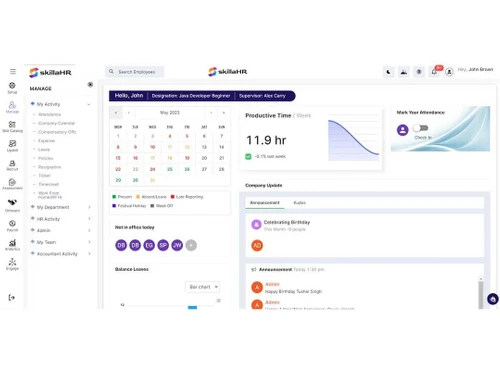
Task: Open the Recruit sidebar icon
Action: pos(12,163)
